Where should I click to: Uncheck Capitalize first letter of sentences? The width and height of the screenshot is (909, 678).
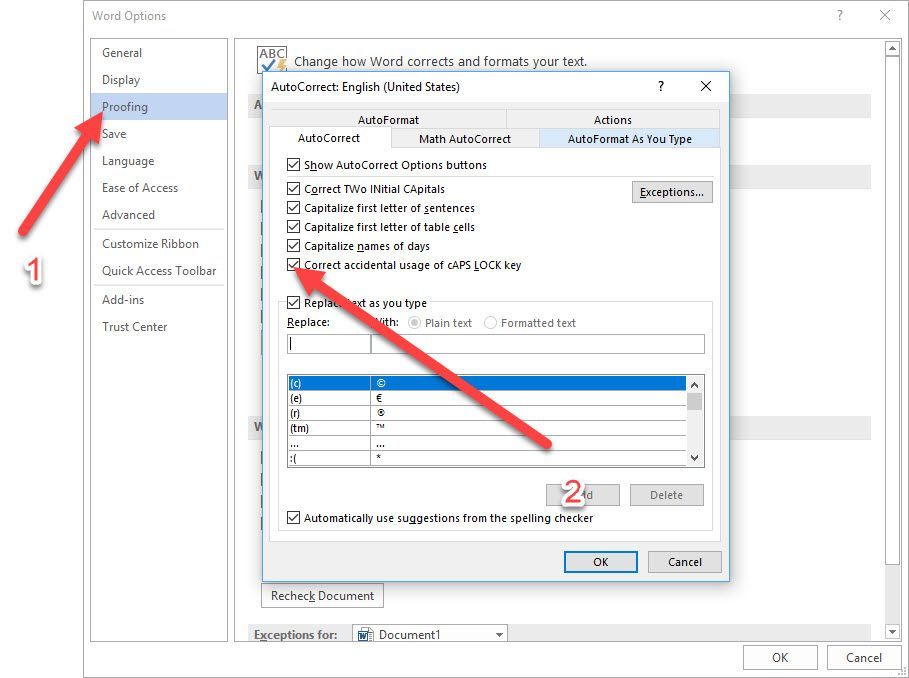[293, 207]
